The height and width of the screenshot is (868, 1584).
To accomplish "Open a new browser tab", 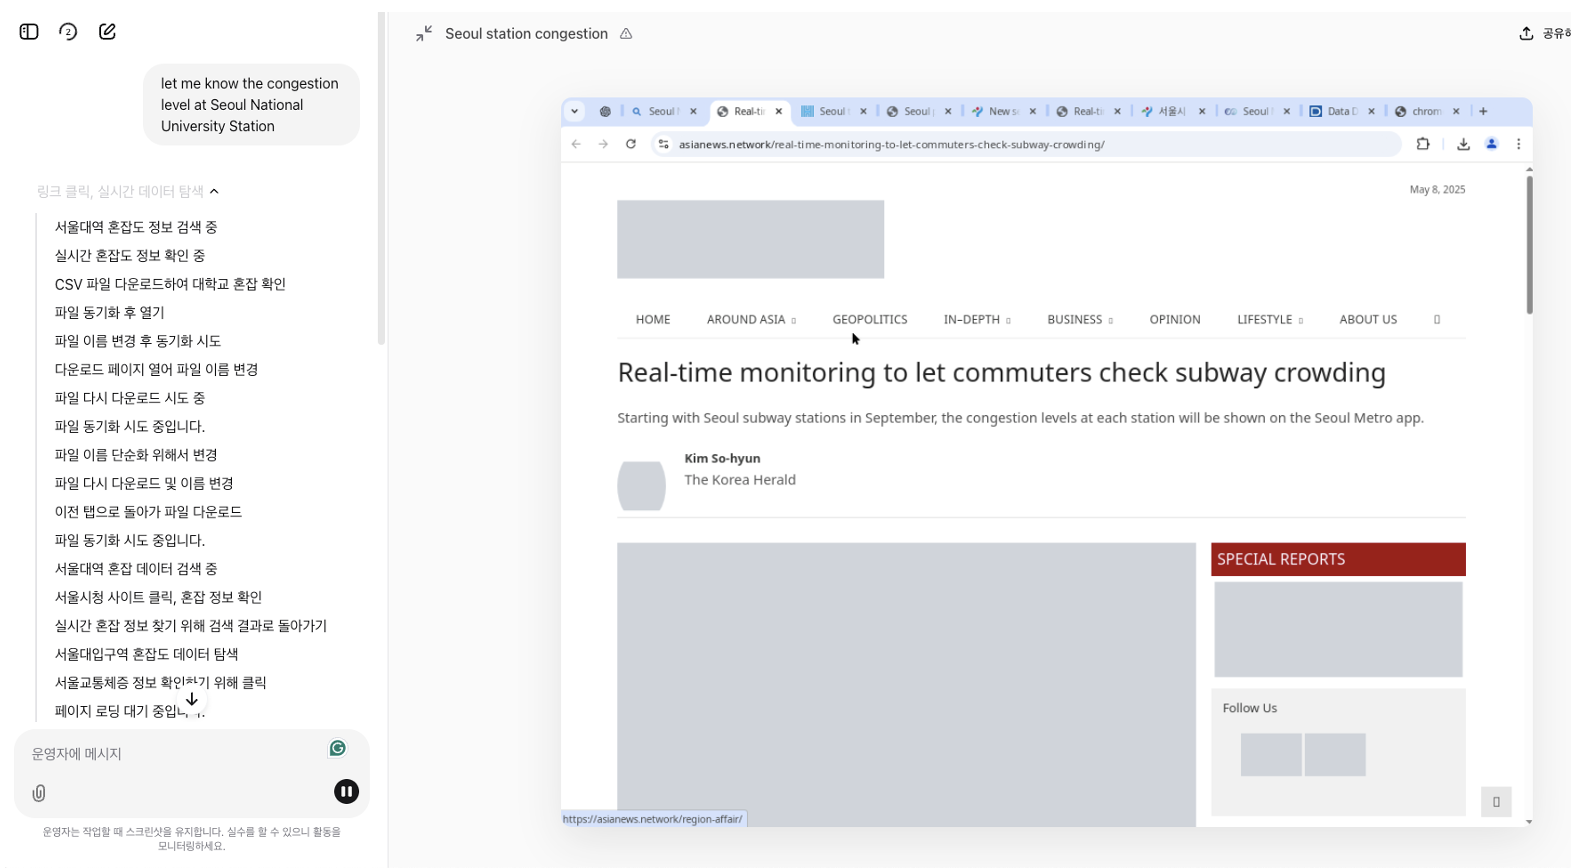I will point(1484,111).
